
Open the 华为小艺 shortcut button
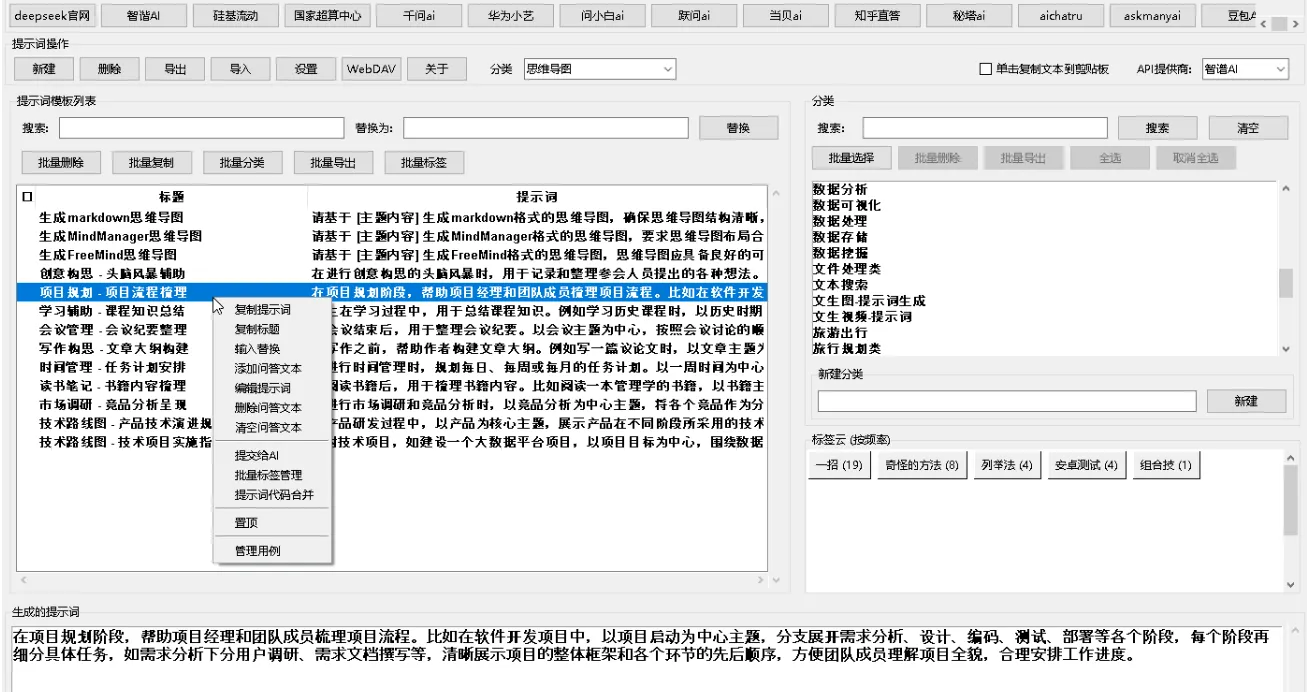click(511, 16)
